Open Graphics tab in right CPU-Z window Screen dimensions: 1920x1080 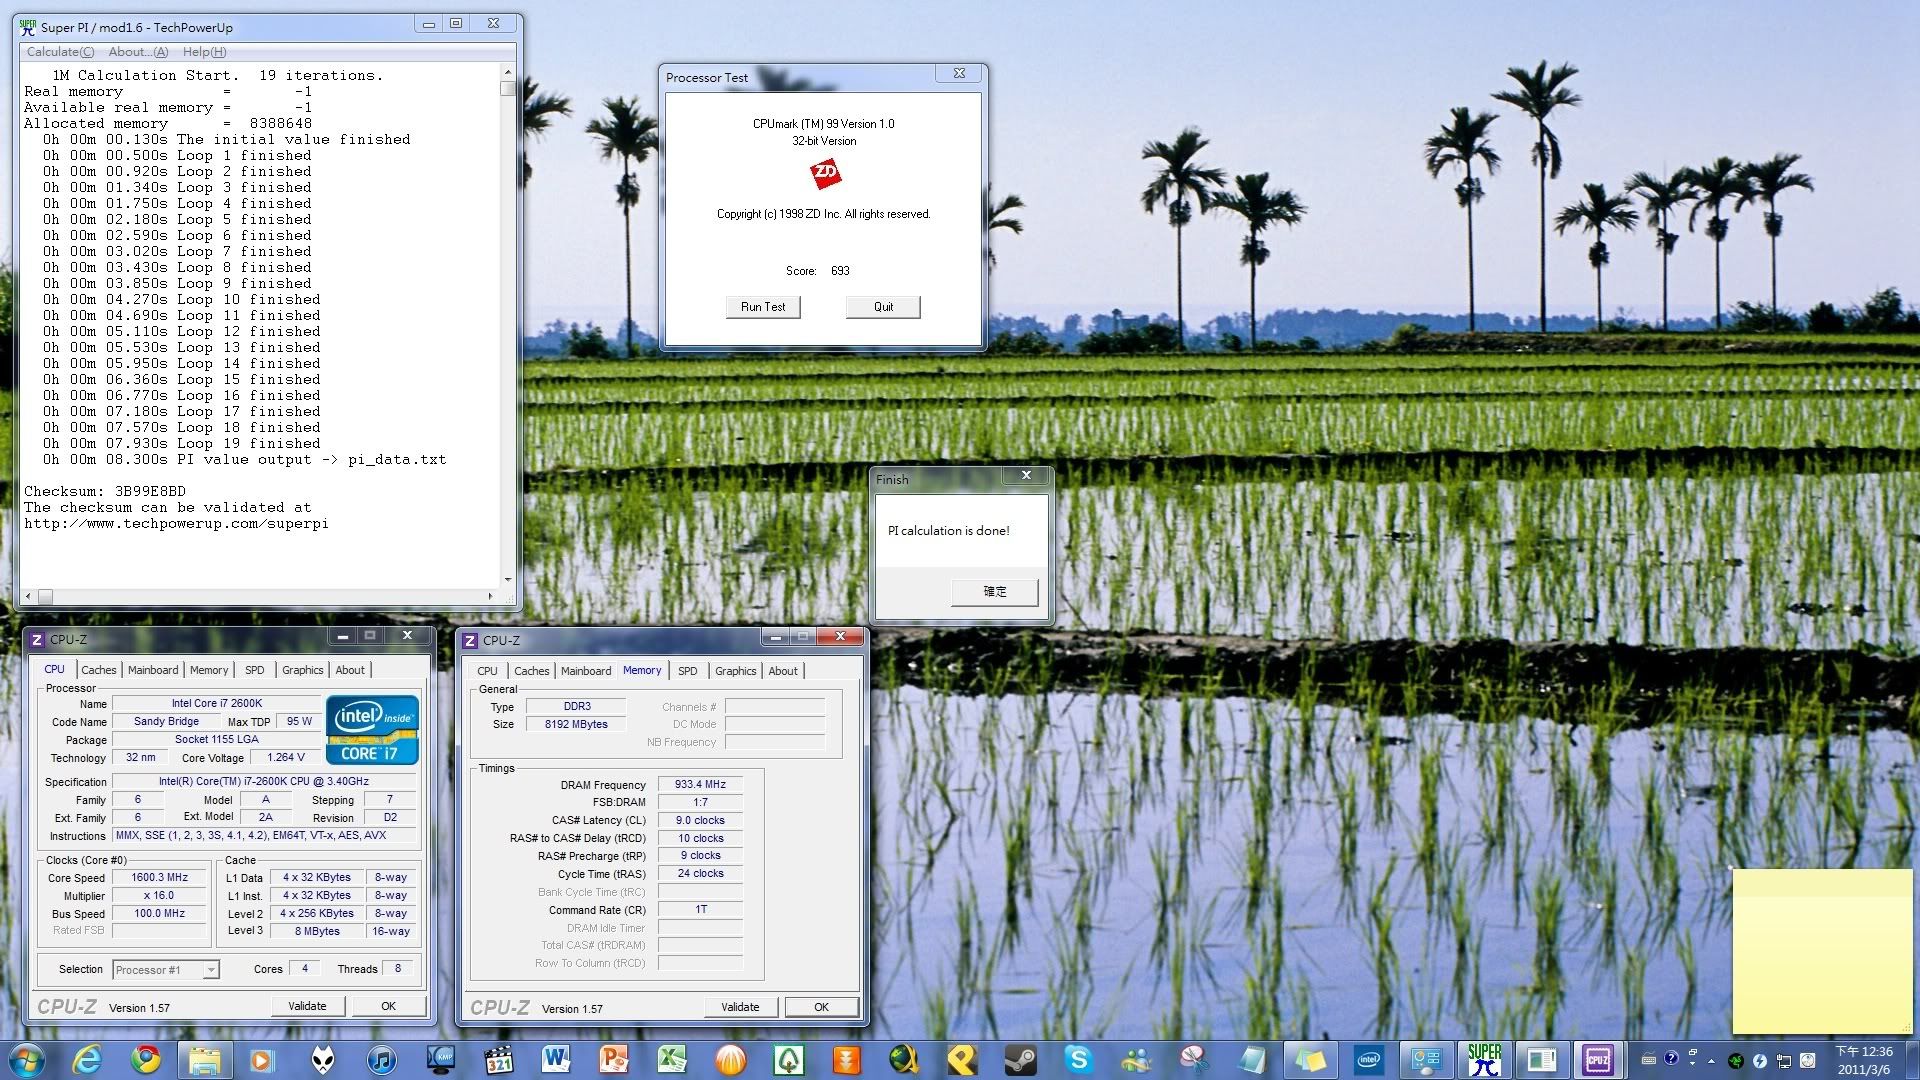735,671
